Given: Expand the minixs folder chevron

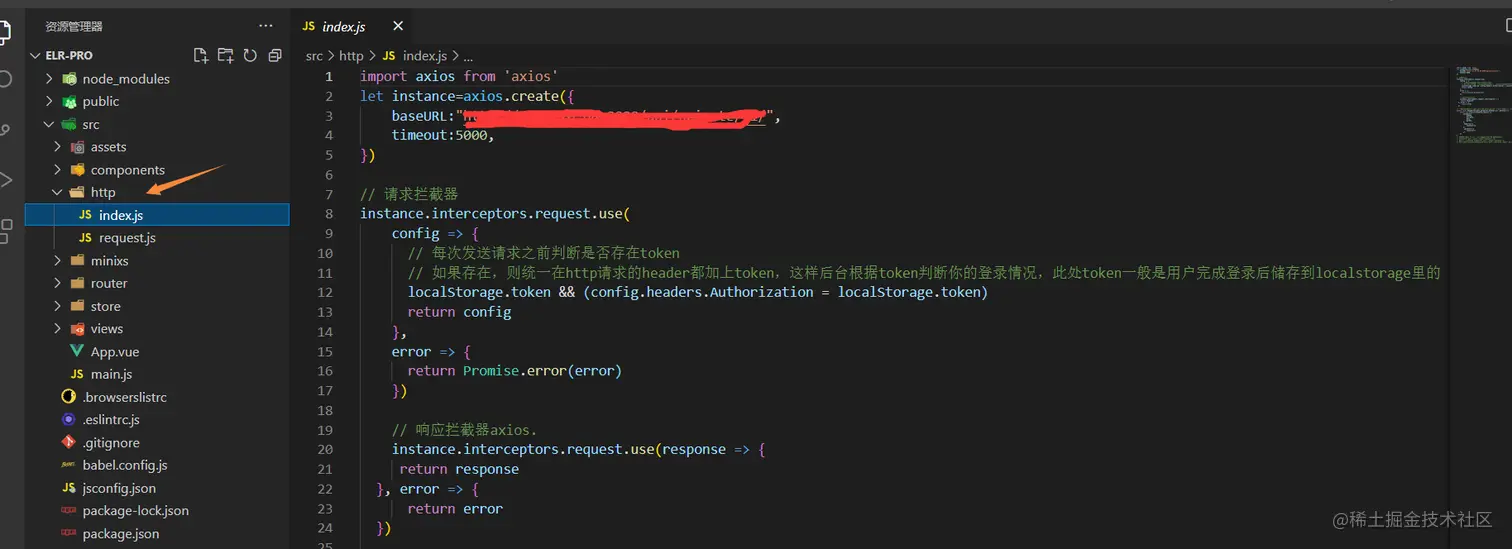Looking at the screenshot, I should 58,260.
